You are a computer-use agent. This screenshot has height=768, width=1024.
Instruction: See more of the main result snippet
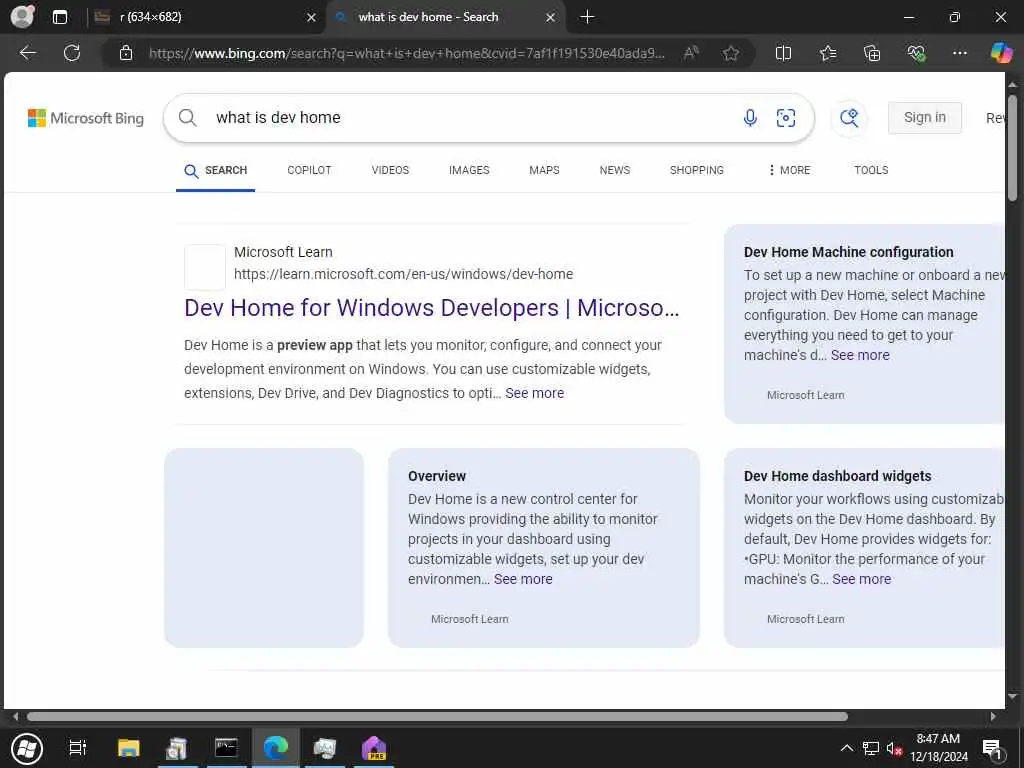pyautogui.click(x=534, y=393)
